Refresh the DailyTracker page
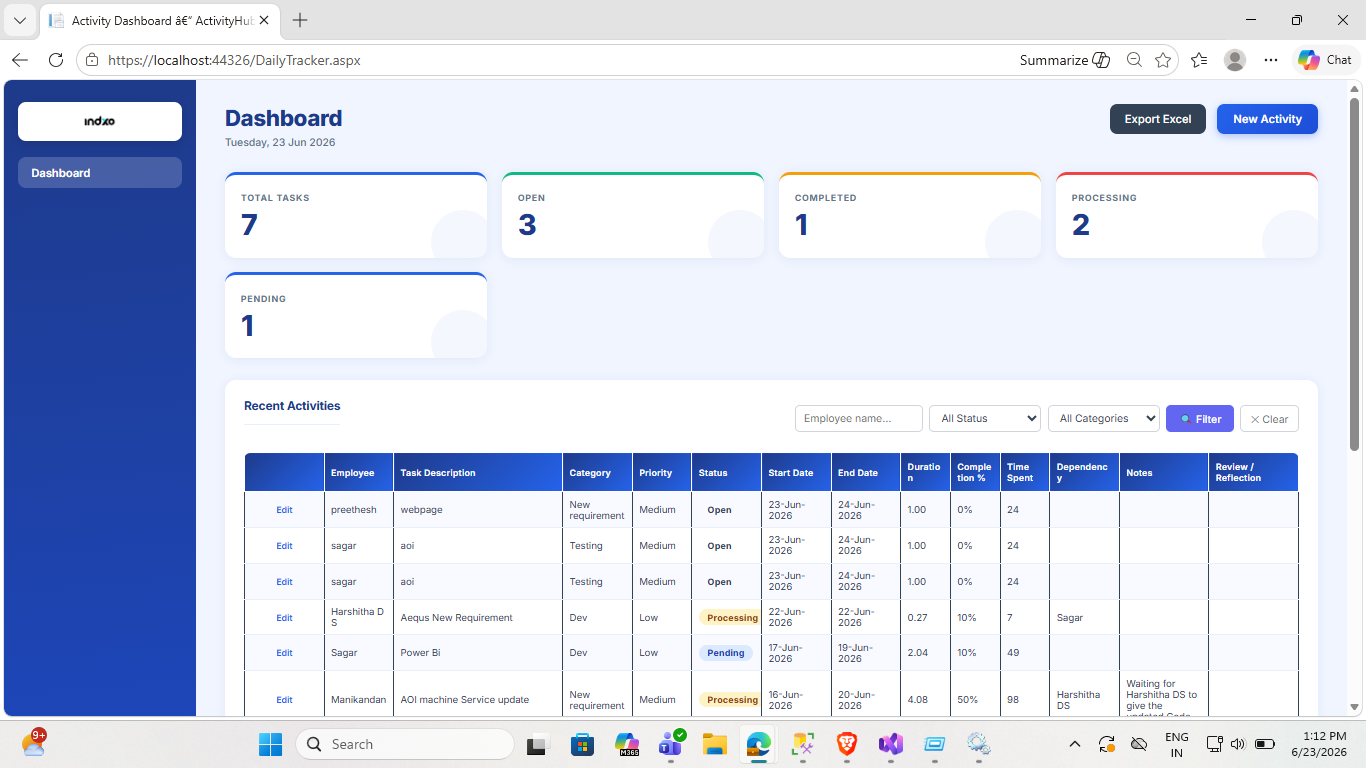The height and width of the screenshot is (768, 1366). (x=56, y=60)
